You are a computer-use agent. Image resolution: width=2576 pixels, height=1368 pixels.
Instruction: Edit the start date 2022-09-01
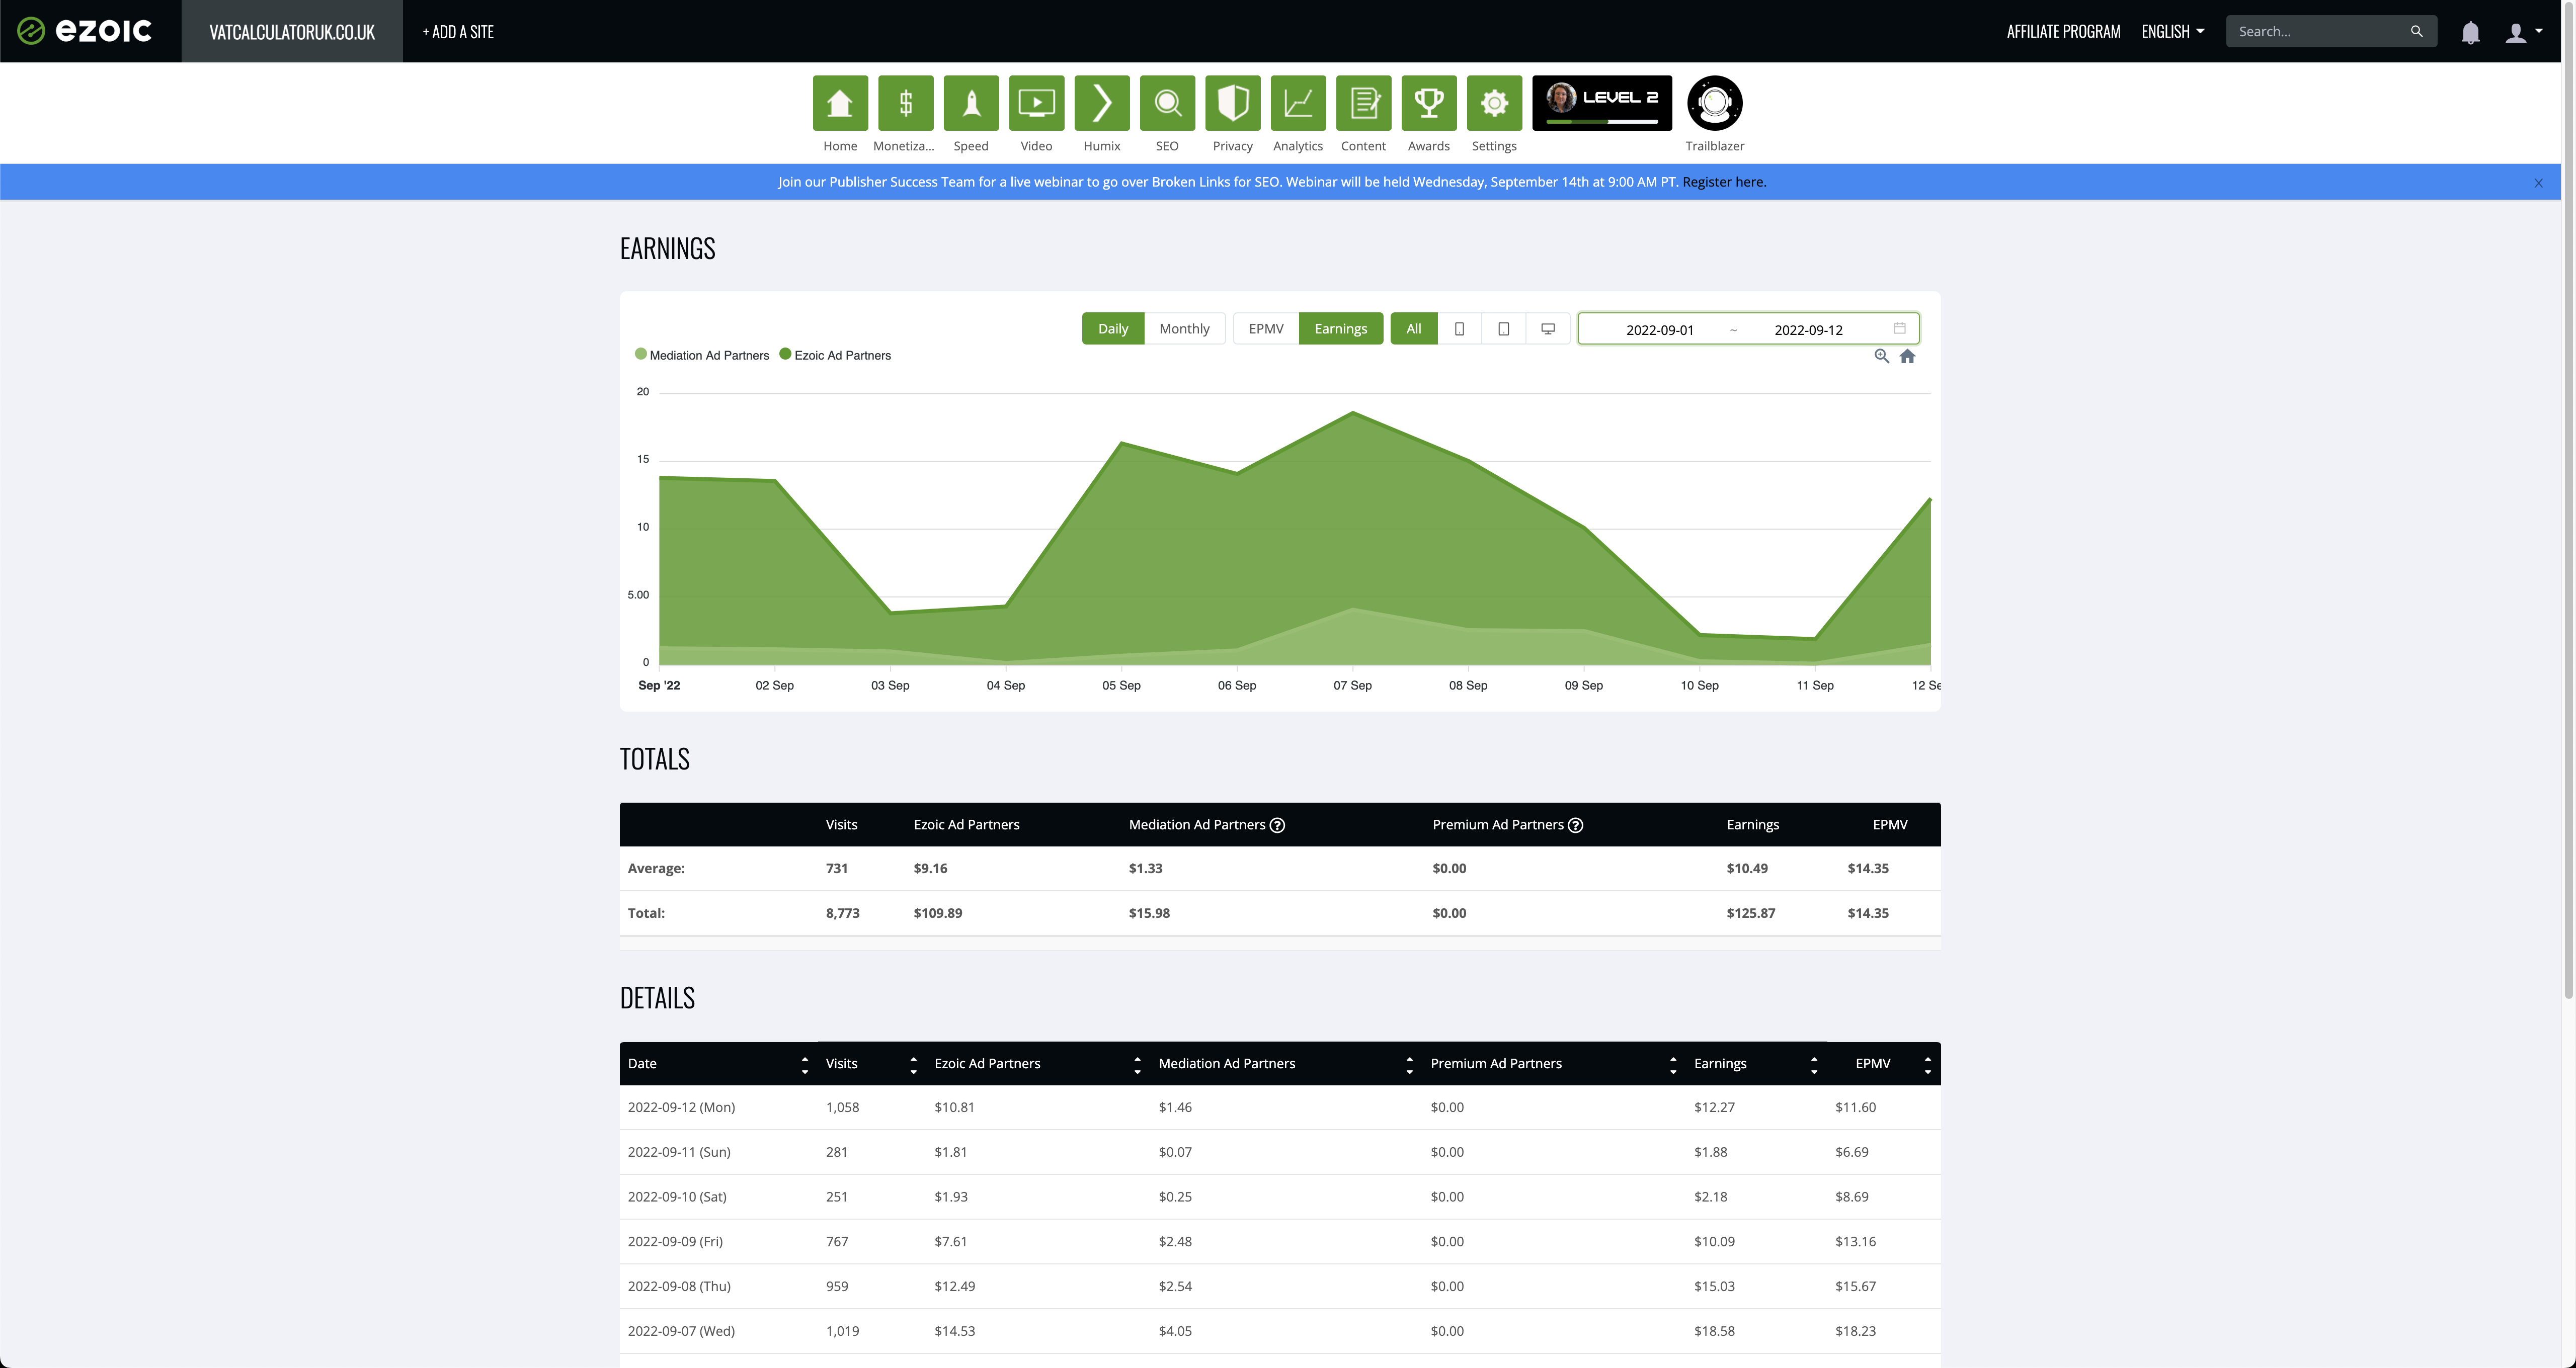point(1659,330)
